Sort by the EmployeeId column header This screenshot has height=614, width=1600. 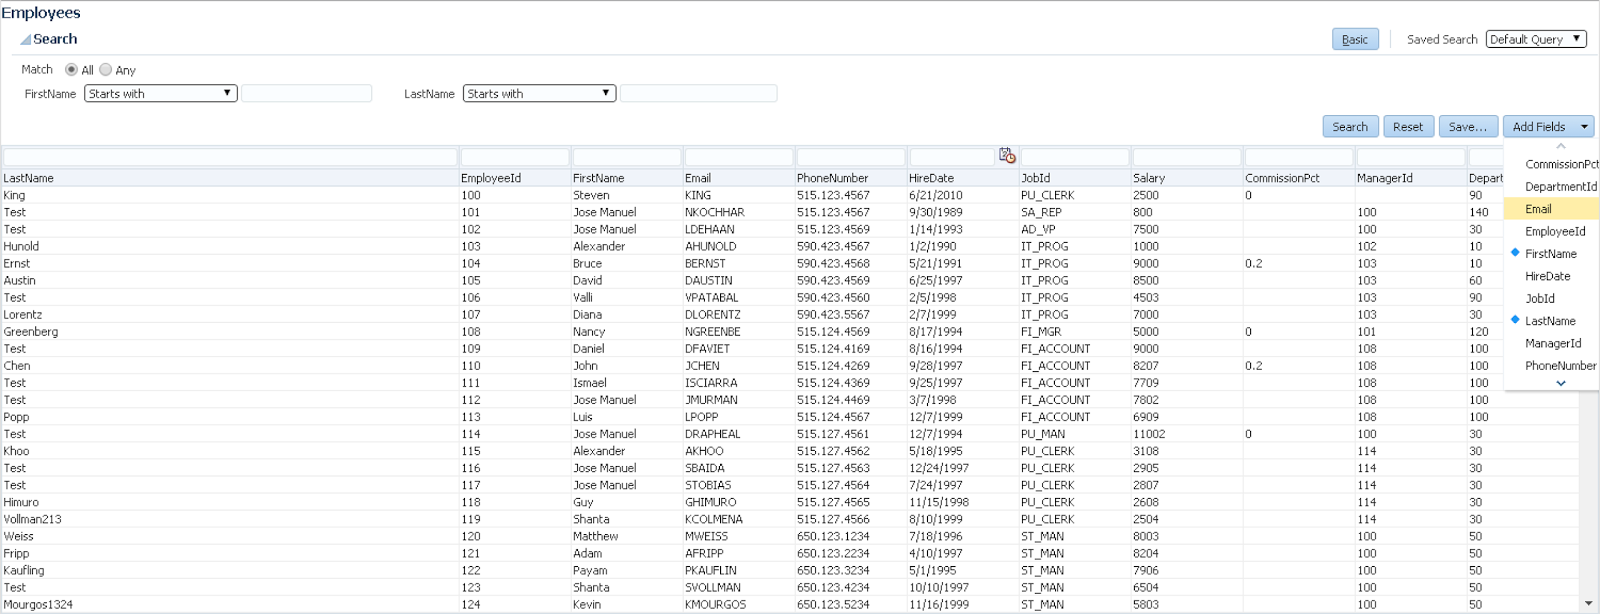[515, 178]
